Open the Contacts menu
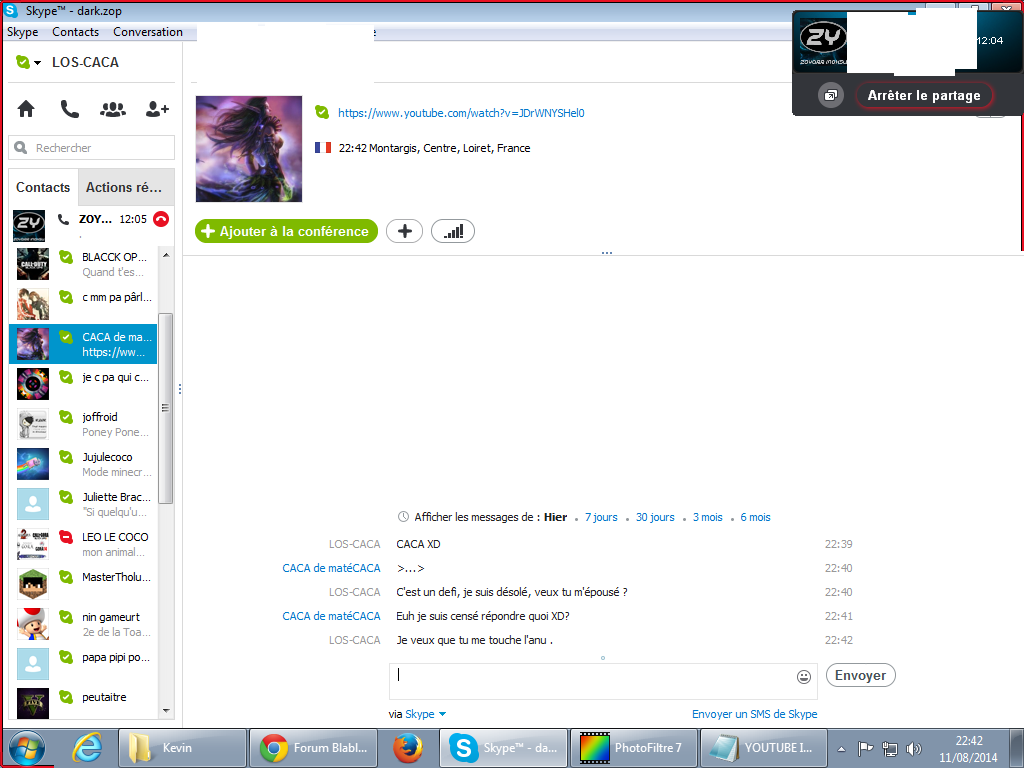This screenshot has width=1024, height=768. click(76, 32)
